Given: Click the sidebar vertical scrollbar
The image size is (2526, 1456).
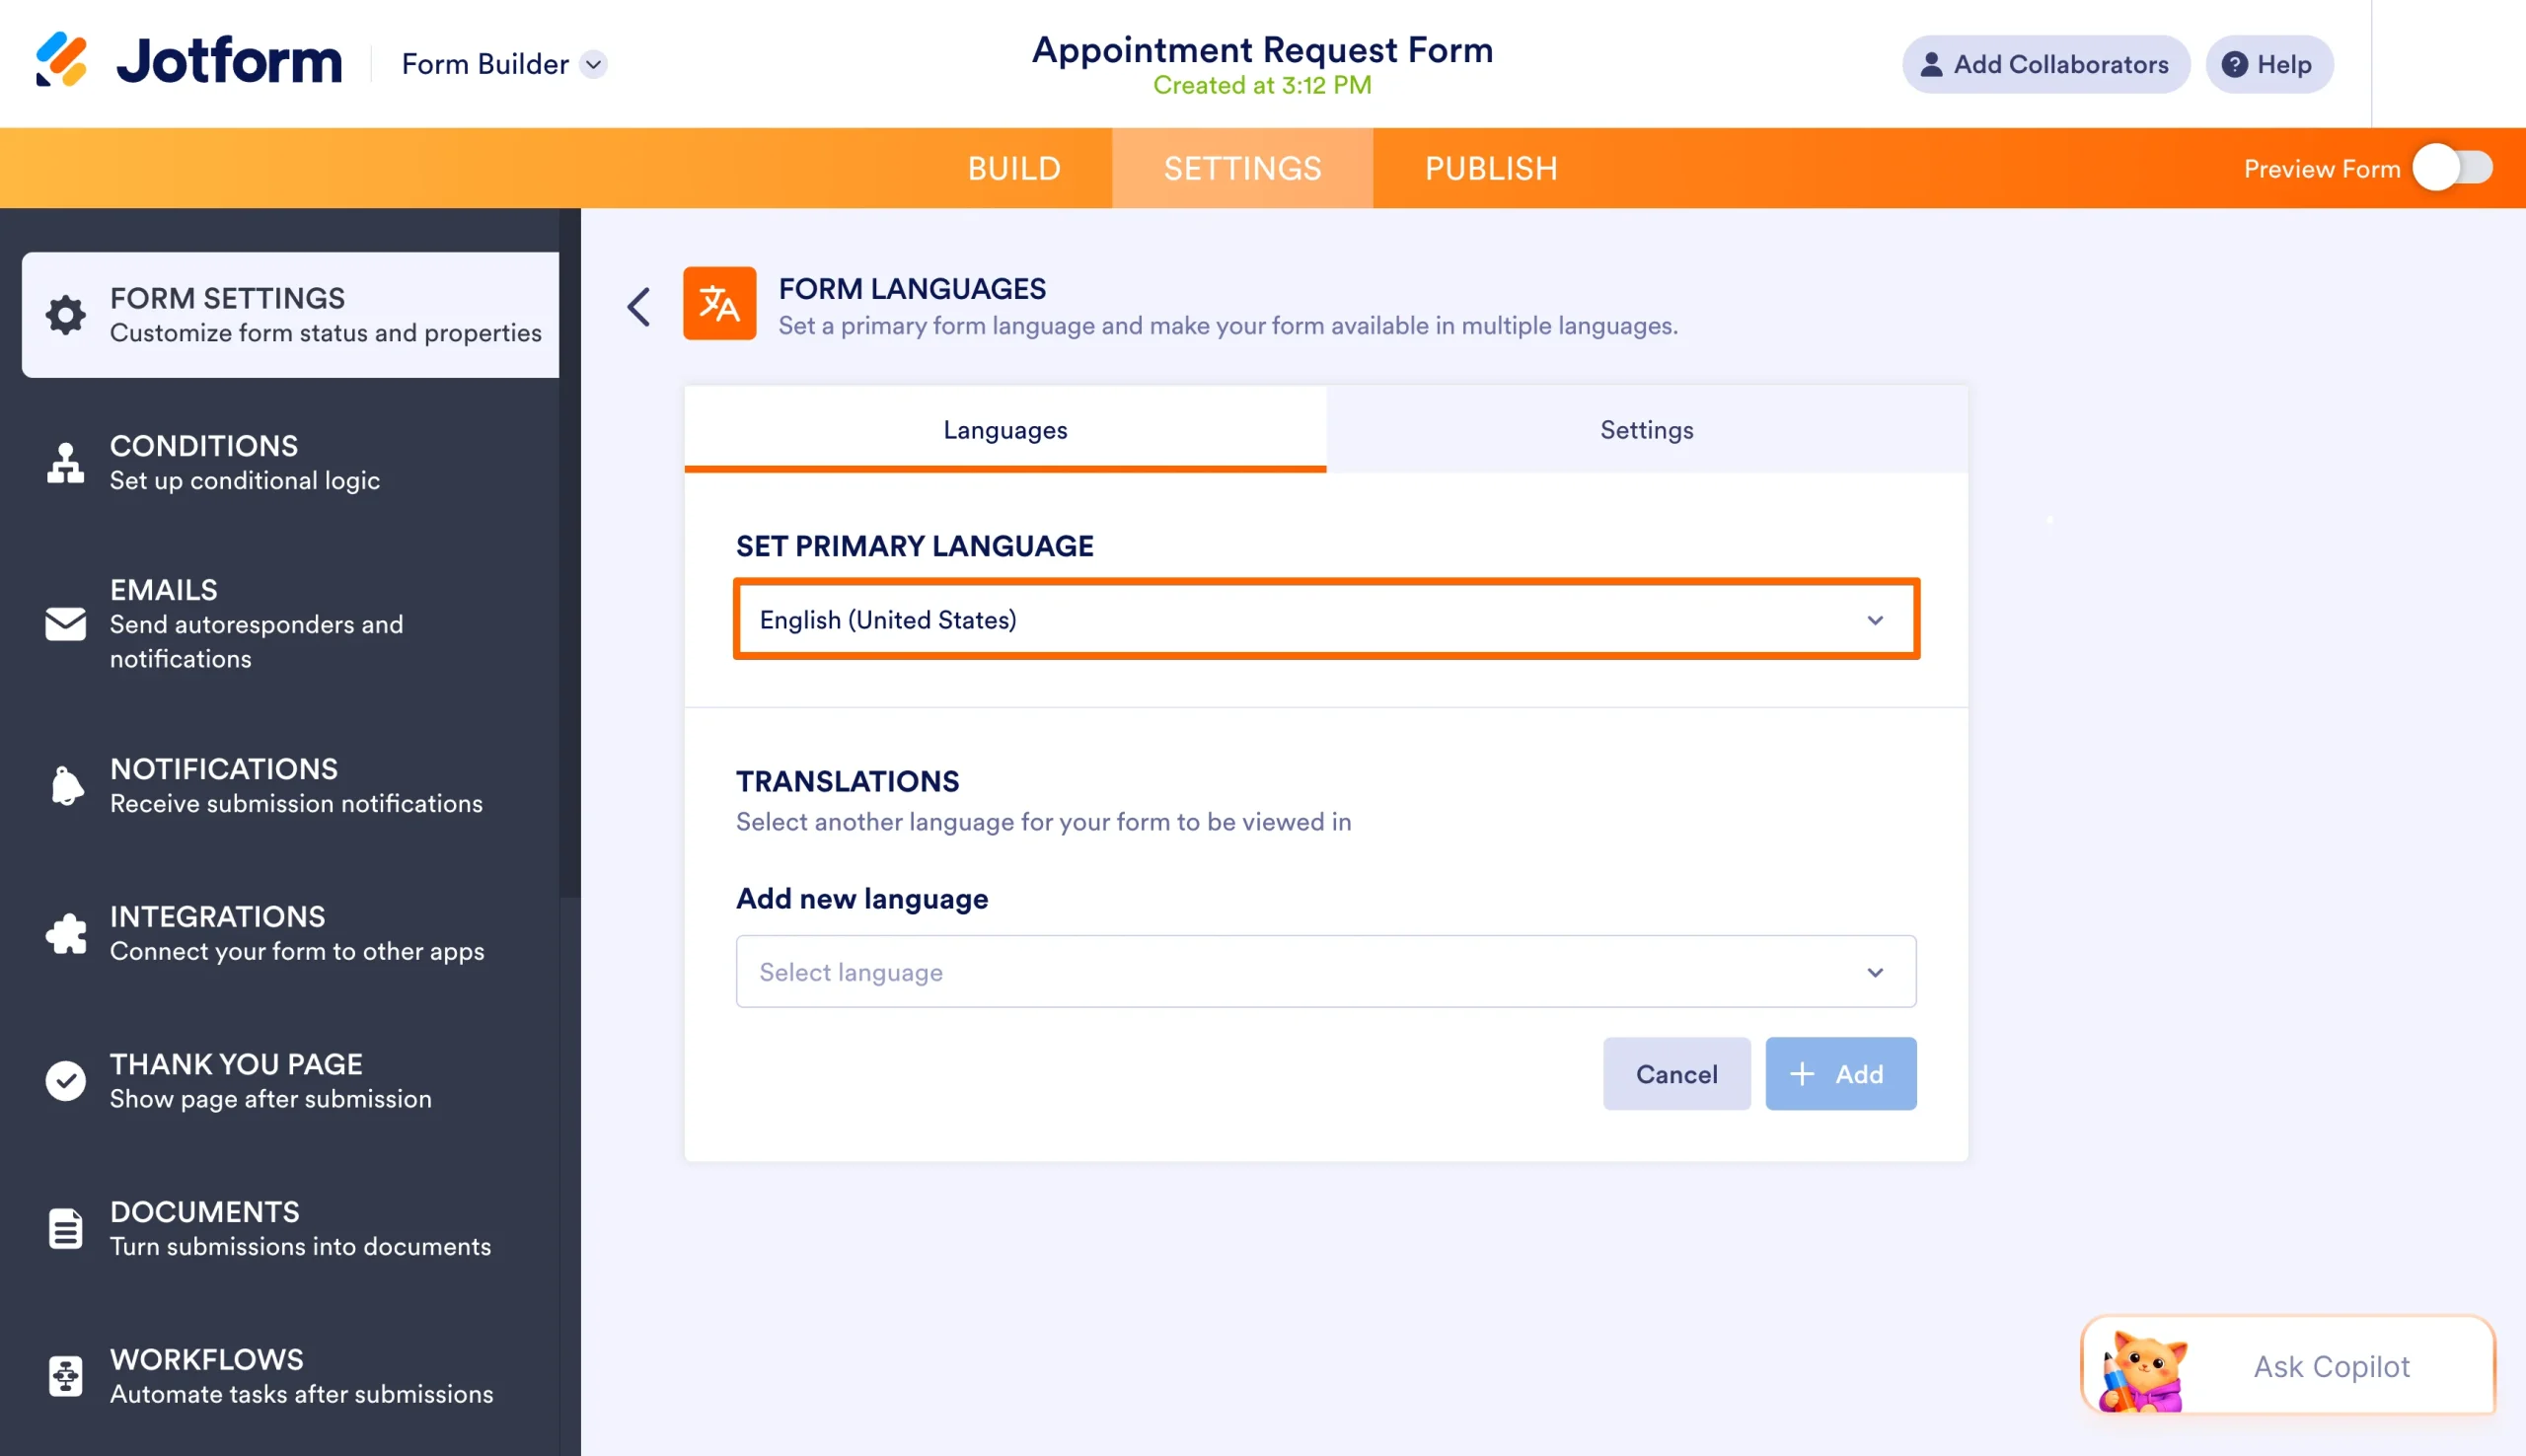Looking at the screenshot, I should point(570,553).
